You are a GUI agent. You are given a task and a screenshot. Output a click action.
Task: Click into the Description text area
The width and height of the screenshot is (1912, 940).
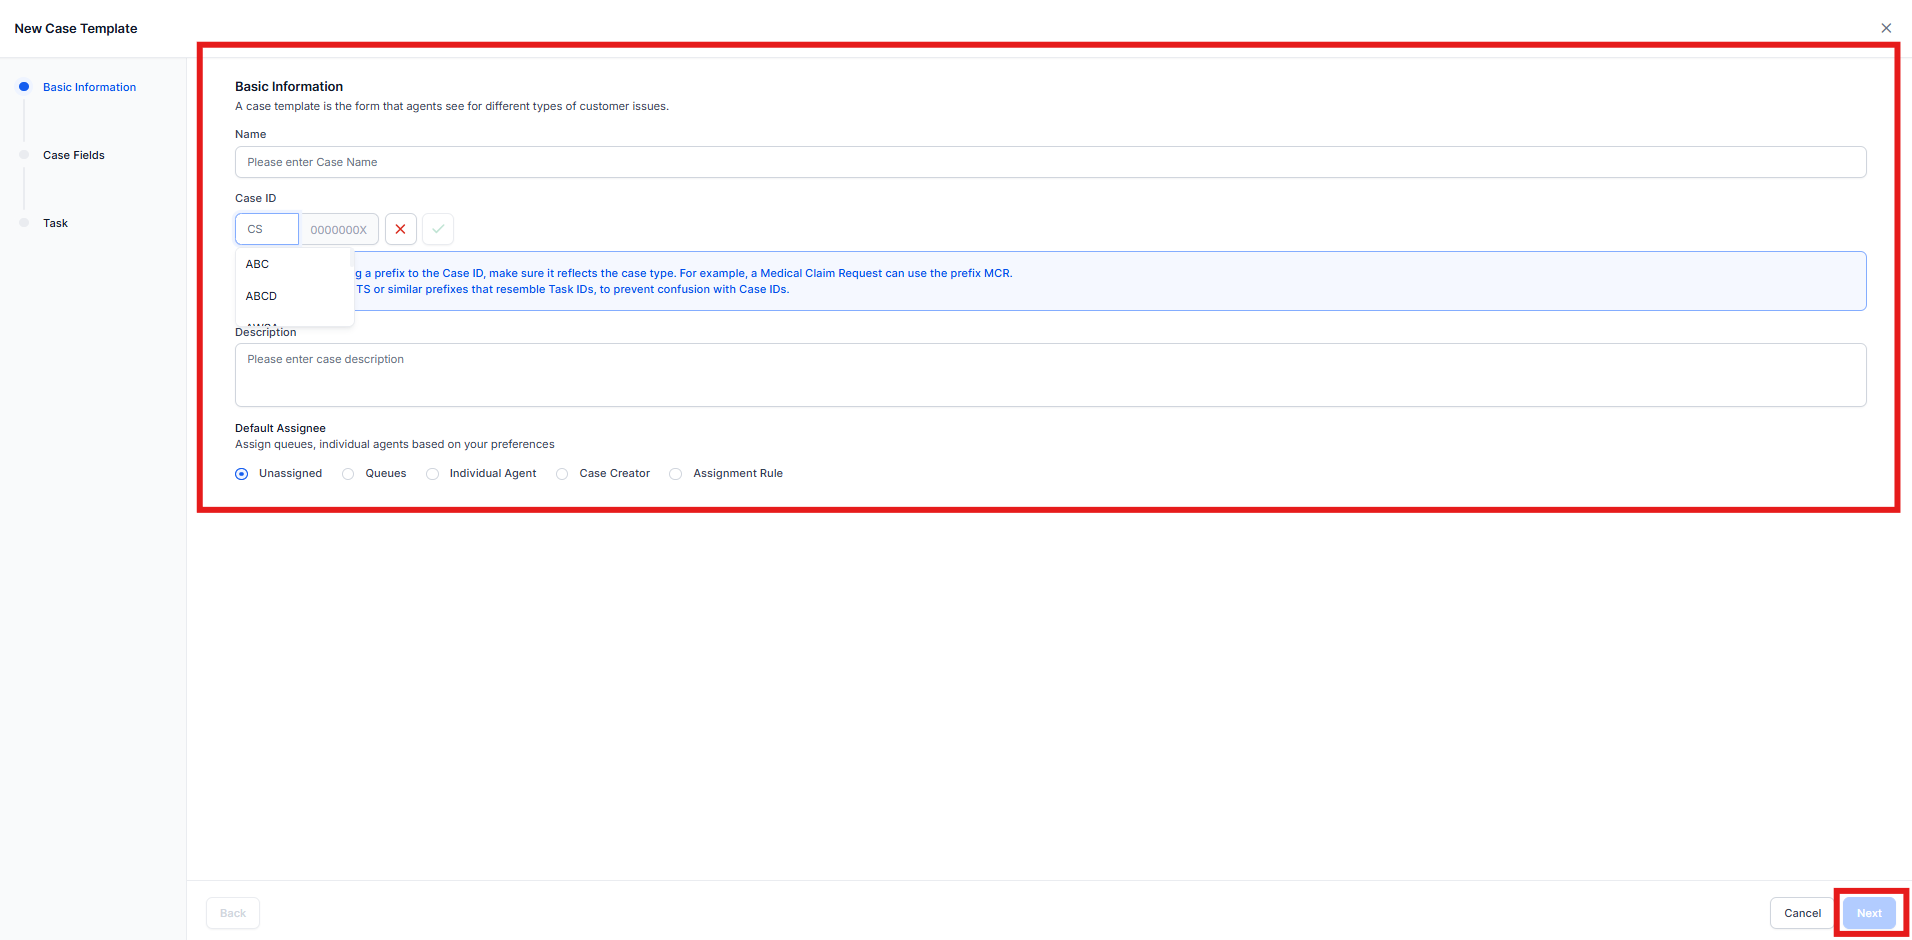click(1050, 375)
